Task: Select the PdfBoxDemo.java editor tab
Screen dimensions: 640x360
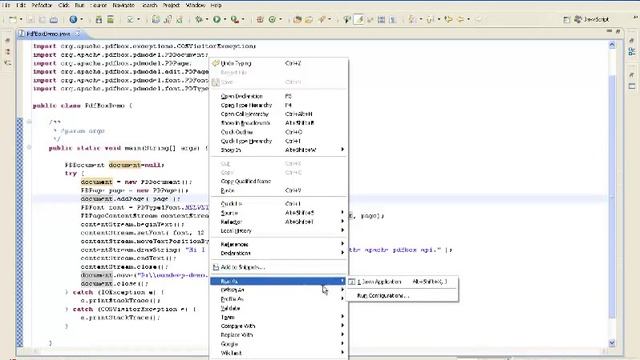Action: tap(48, 34)
